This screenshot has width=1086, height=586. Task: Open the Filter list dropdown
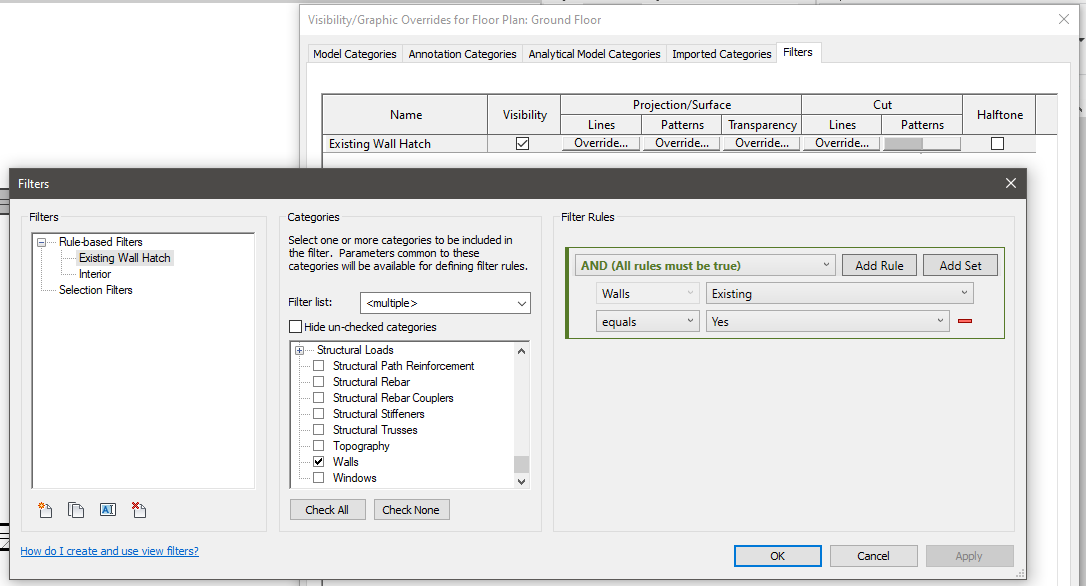(445, 303)
